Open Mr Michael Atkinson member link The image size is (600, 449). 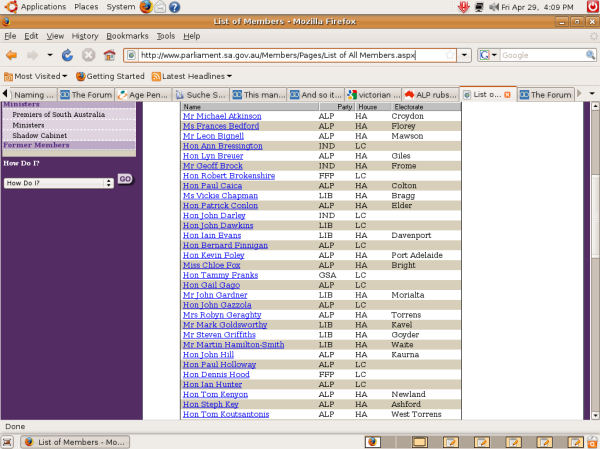coord(222,116)
